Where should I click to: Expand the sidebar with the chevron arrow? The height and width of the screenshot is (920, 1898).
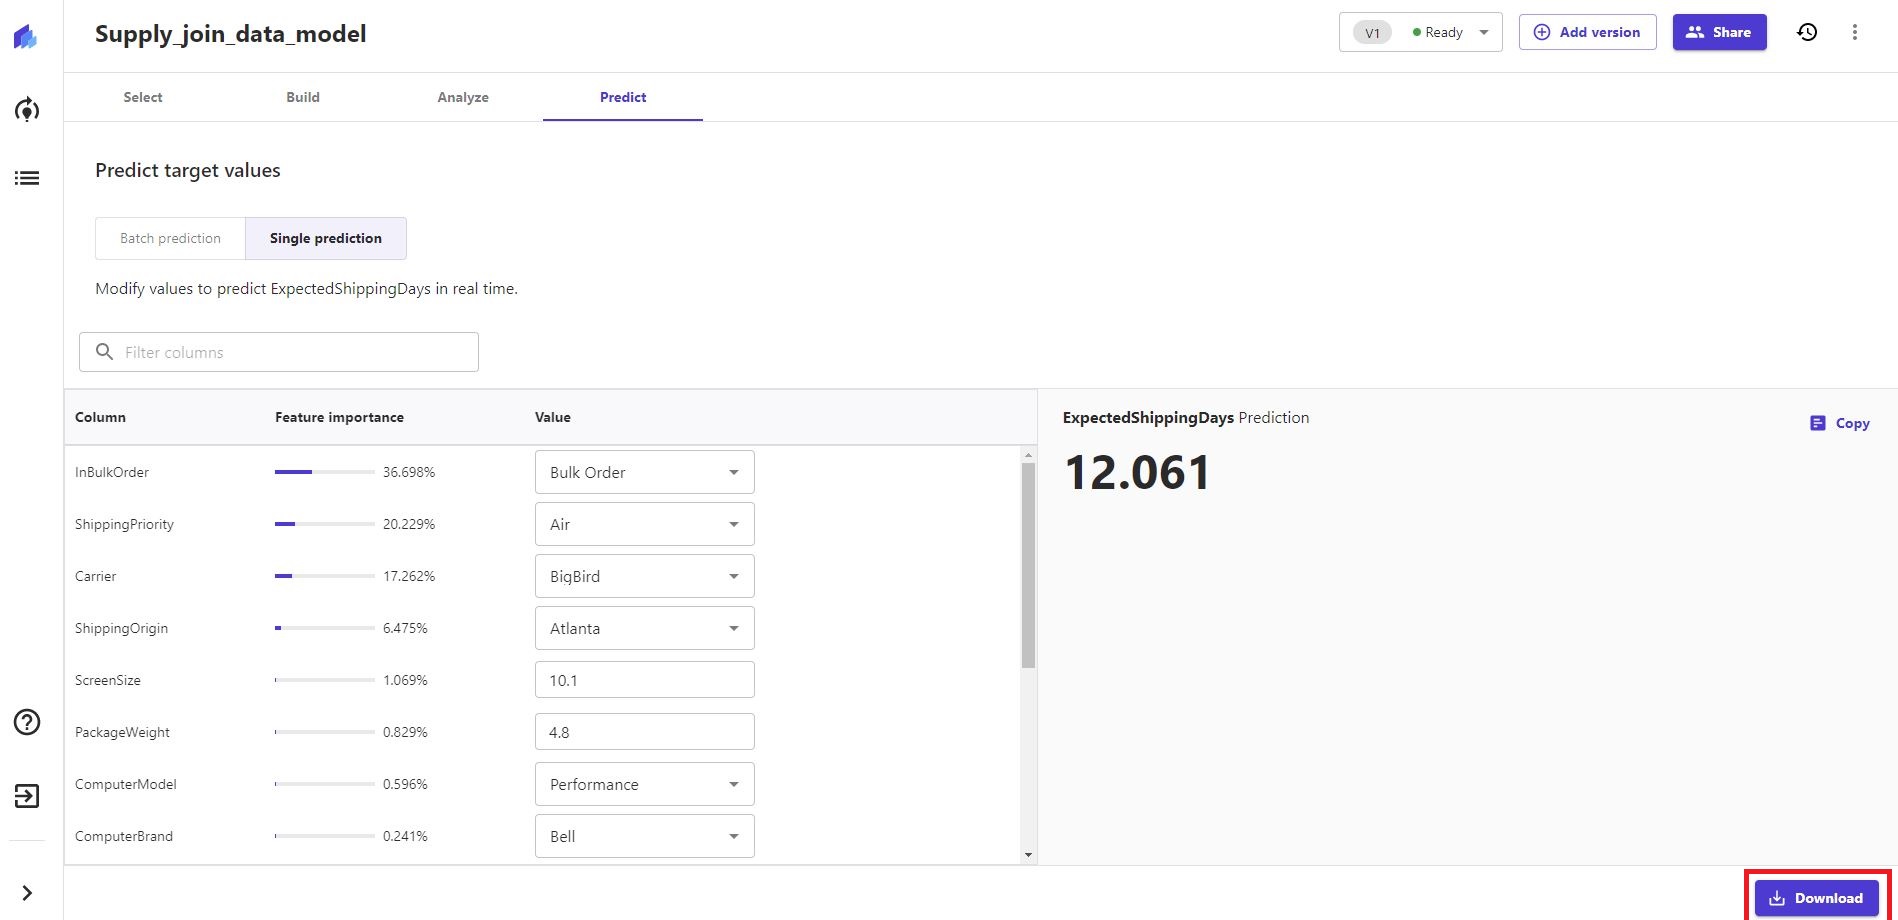pyautogui.click(x=27, y=893)
